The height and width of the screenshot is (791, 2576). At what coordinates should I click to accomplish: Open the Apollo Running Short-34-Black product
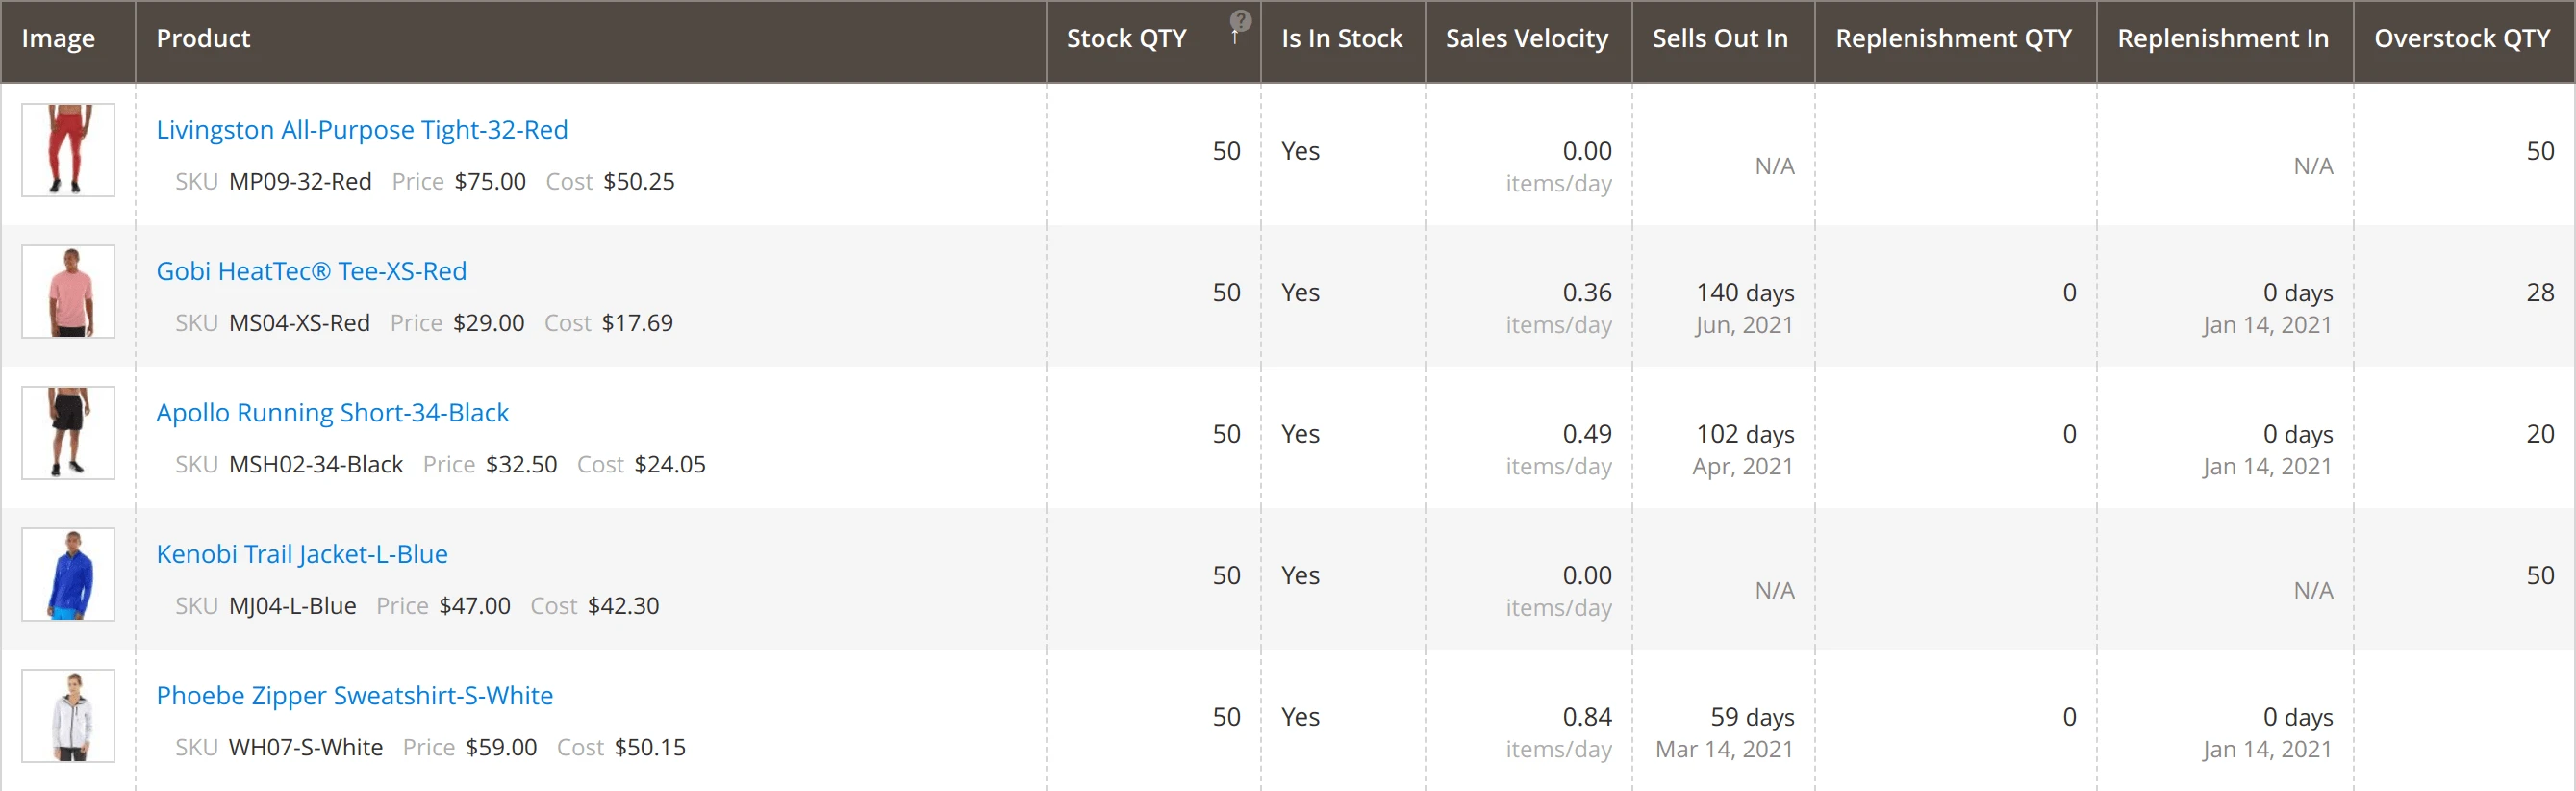332,412
